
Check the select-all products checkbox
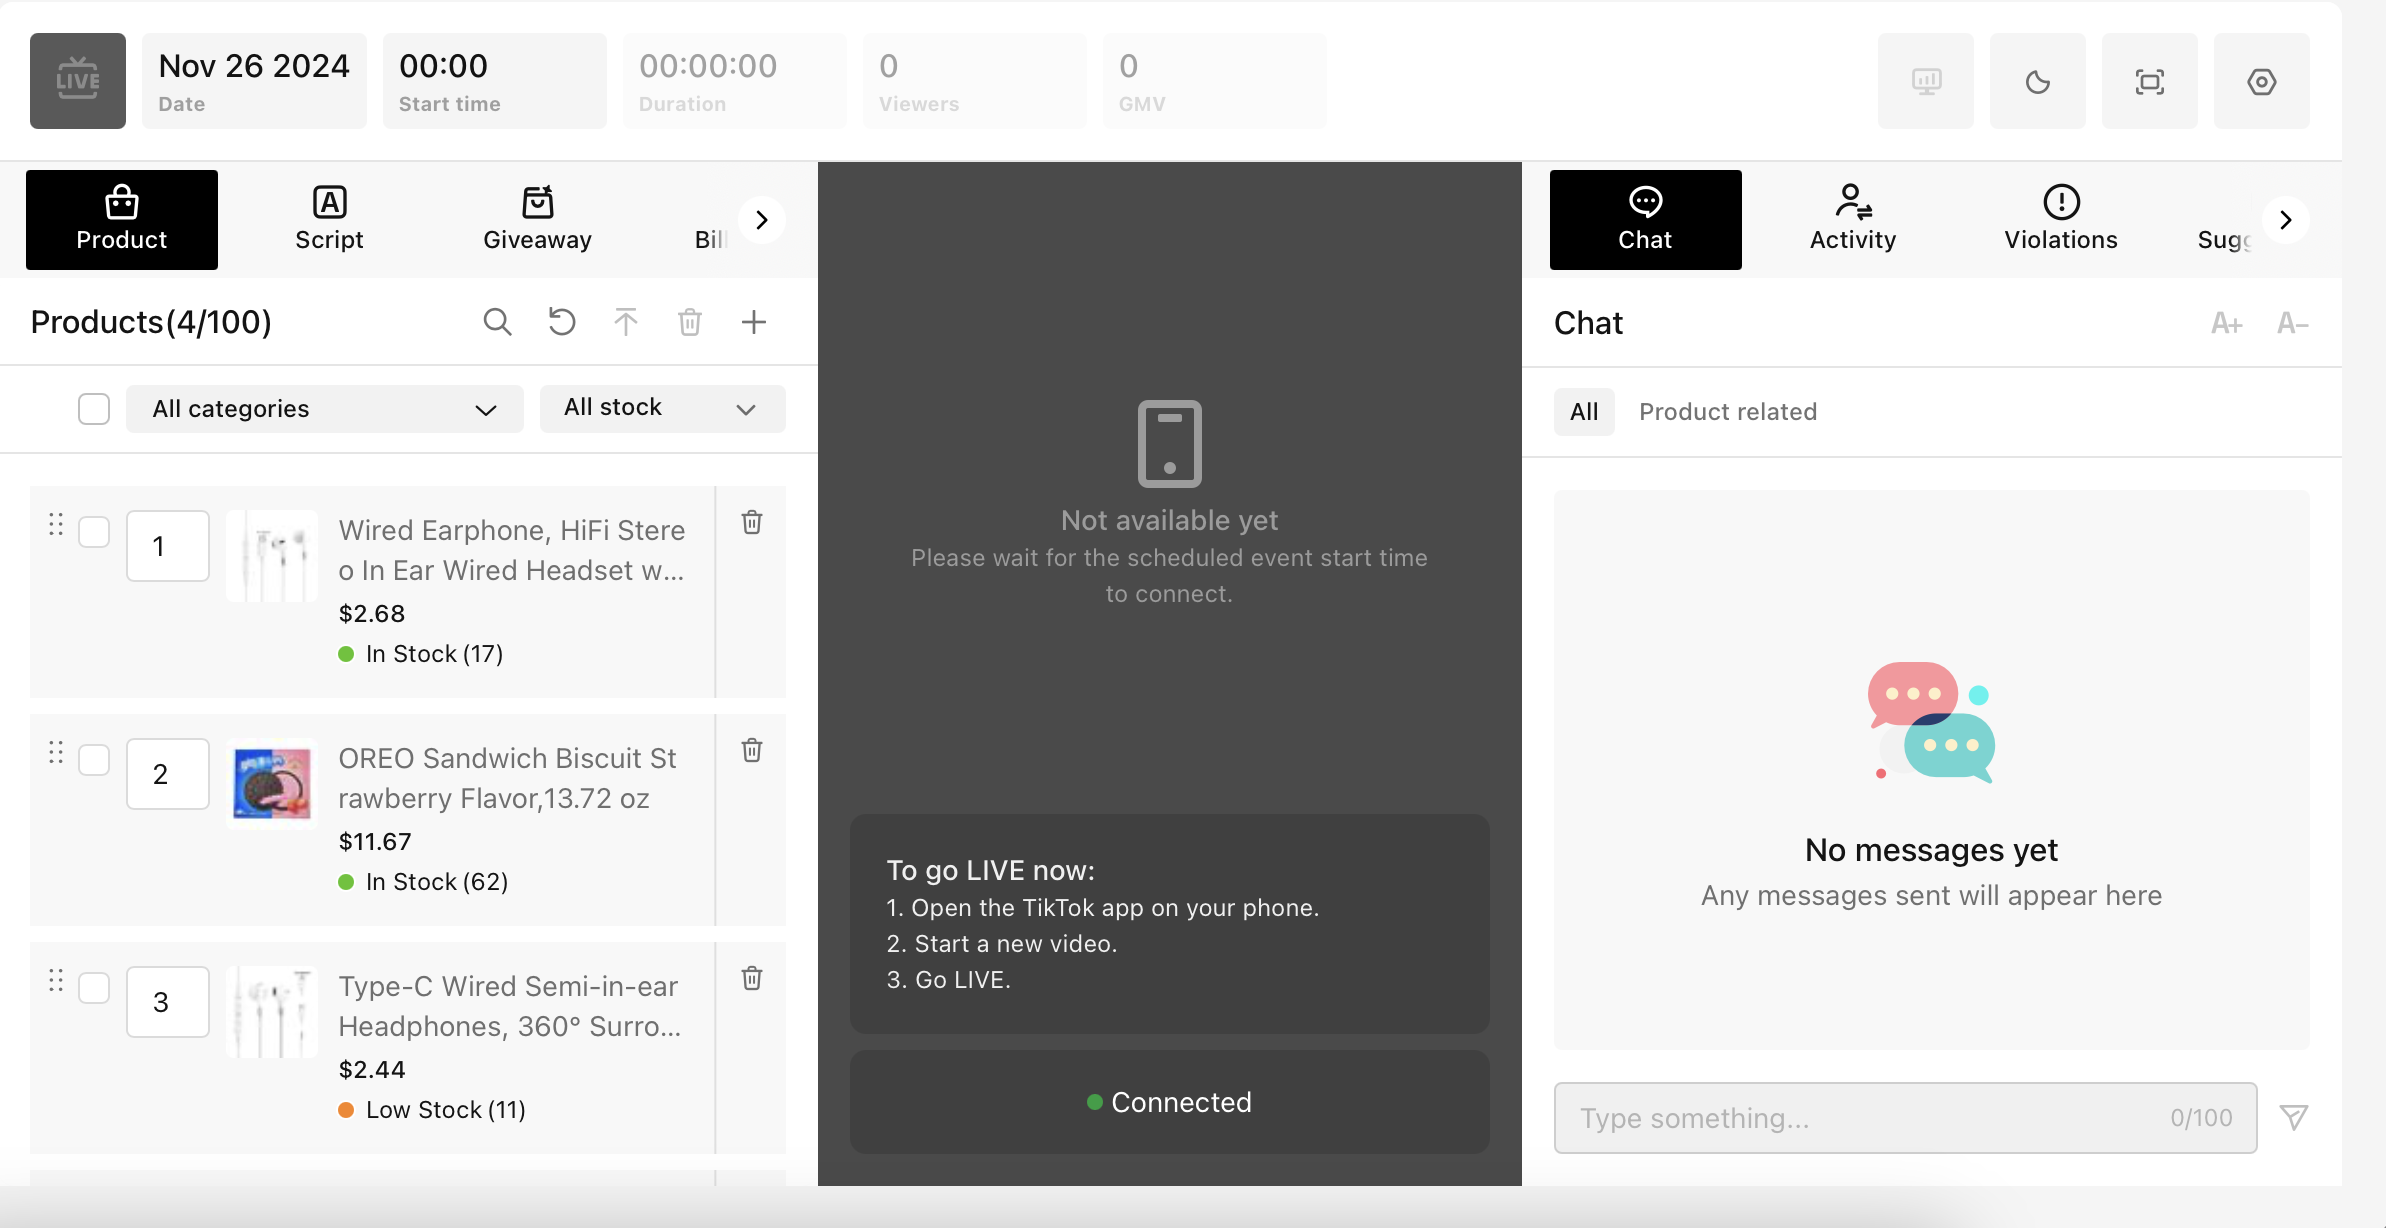(94, 409)
